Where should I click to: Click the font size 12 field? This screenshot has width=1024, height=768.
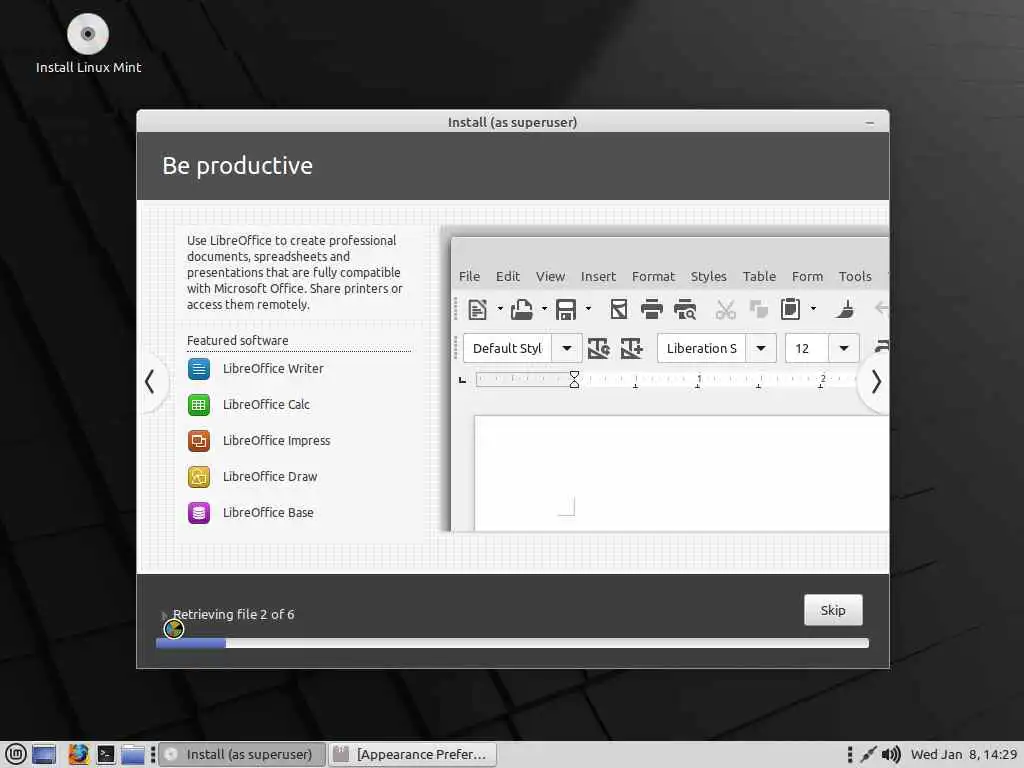pyautogui.click(x=807, y=348)
